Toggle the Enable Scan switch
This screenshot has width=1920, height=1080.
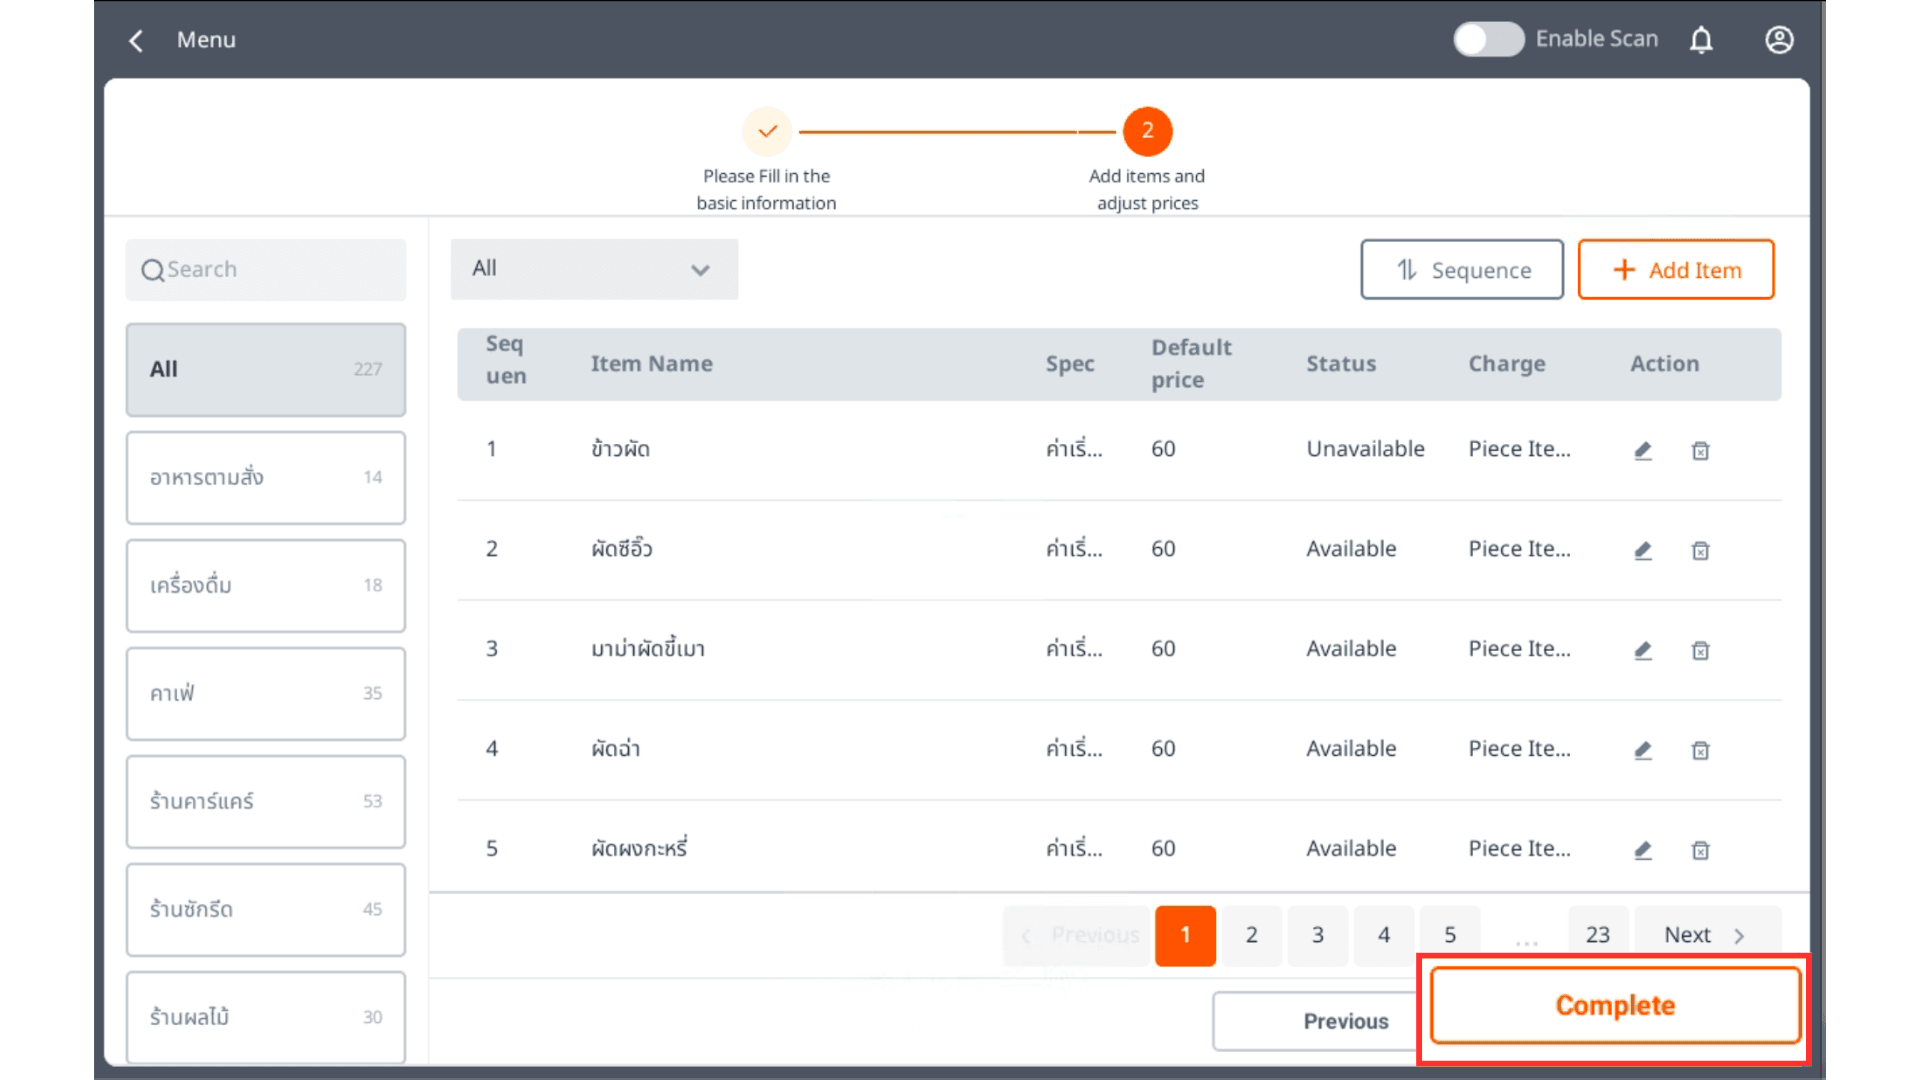coord(1488,40)
